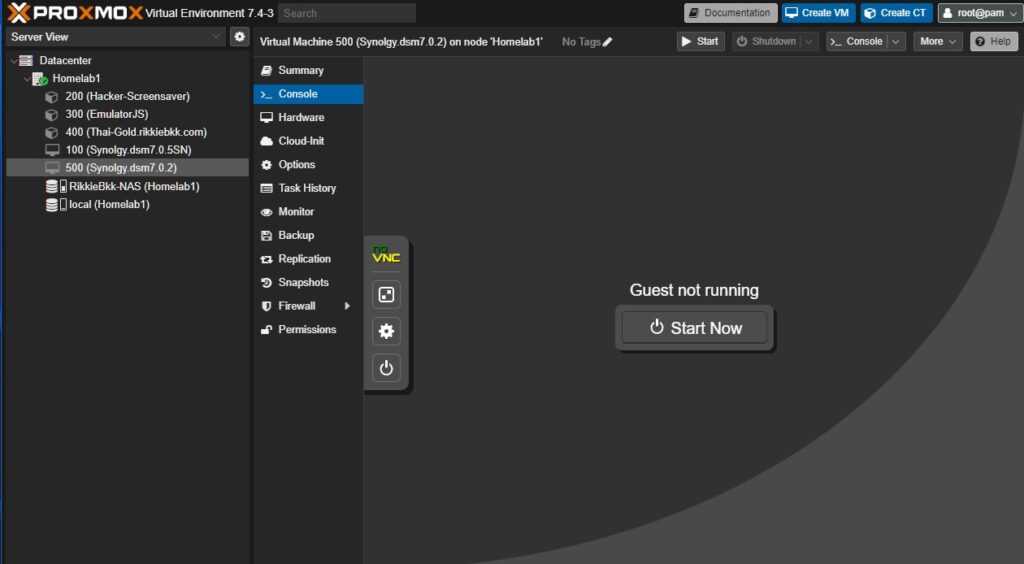Click the No Tags label

tap(581, 42)
